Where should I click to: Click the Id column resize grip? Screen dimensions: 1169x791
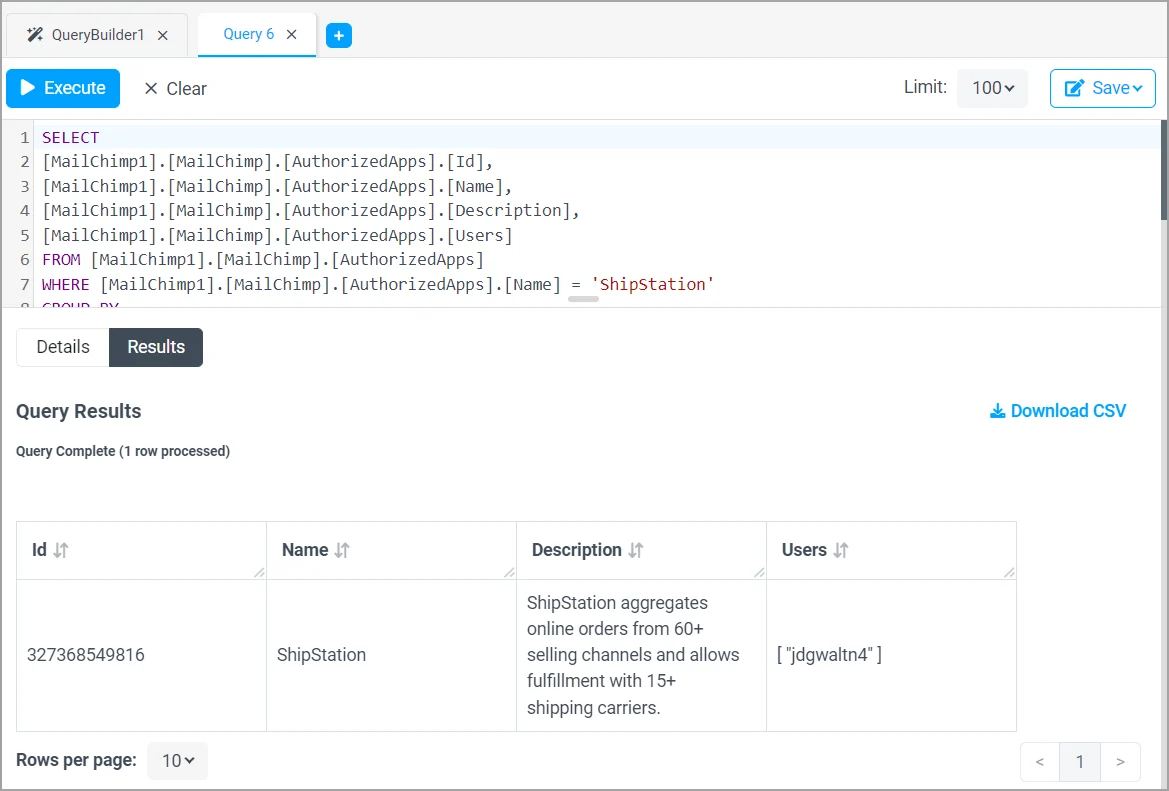[x=259, y=573]
